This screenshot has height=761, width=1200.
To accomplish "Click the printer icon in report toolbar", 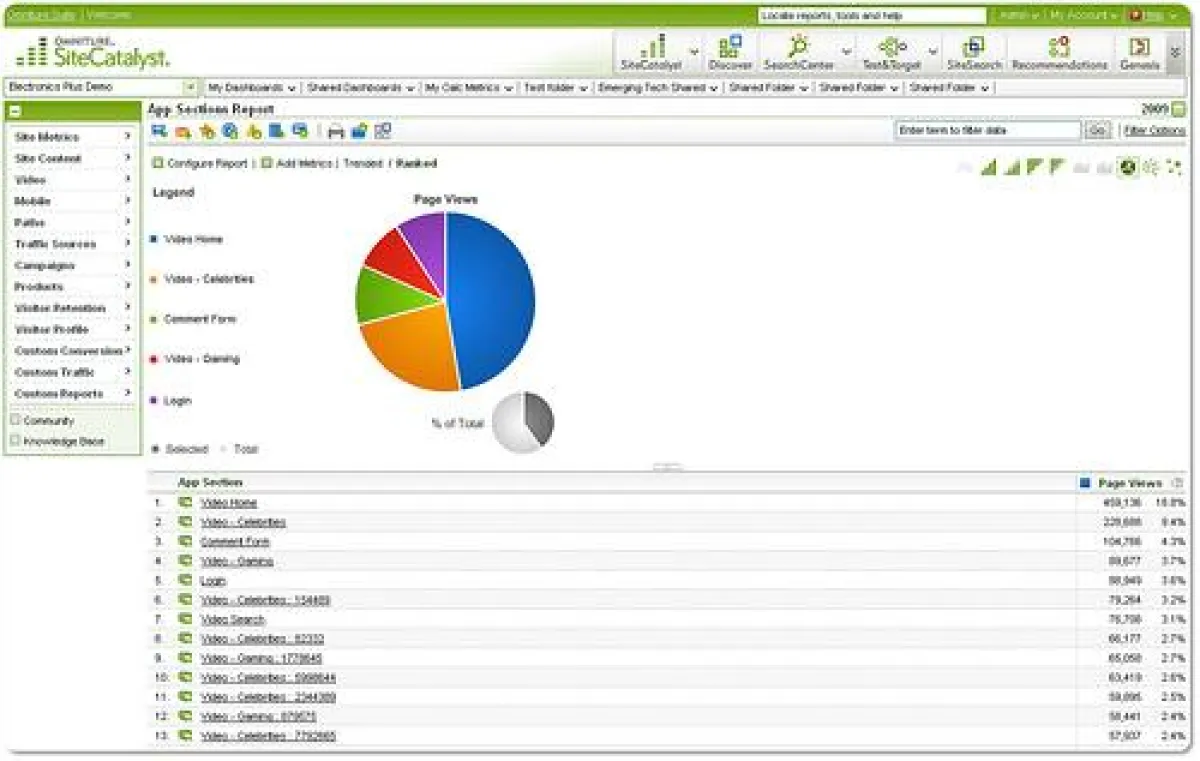I will tap(336, 131).
